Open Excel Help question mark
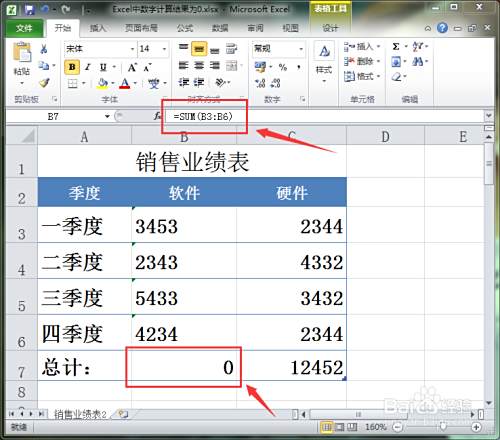 442,28
